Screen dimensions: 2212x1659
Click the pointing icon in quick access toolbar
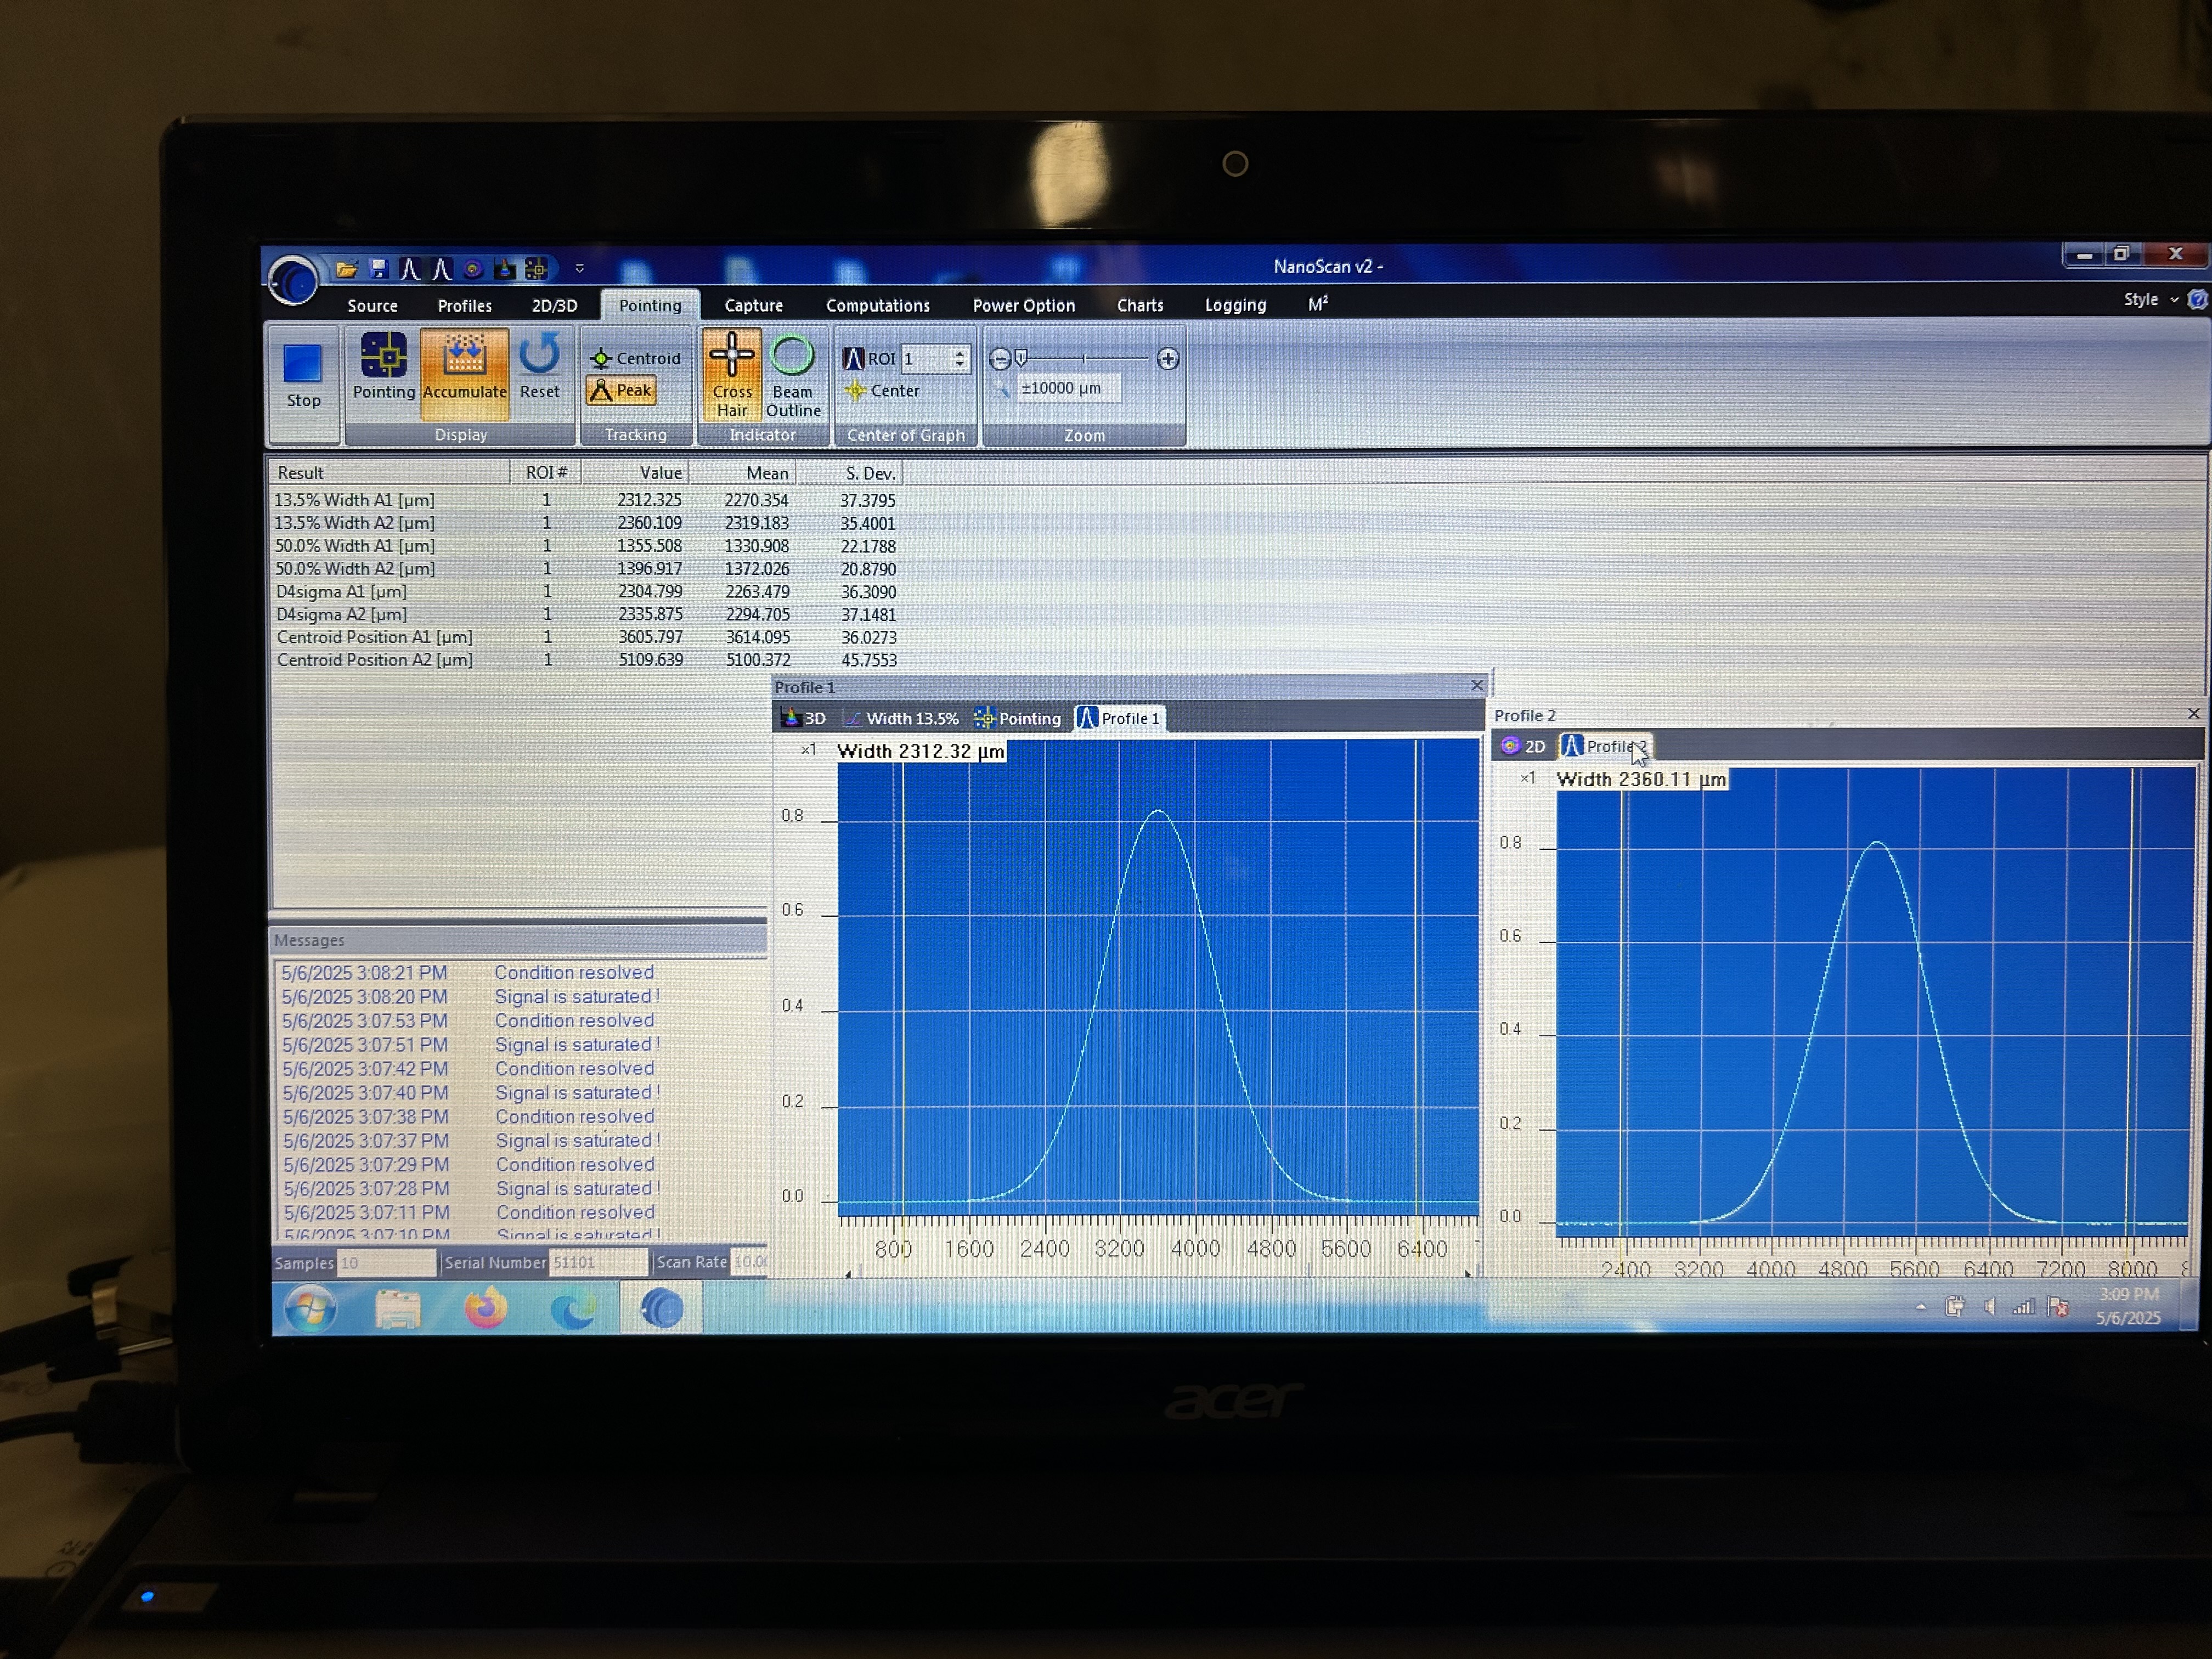(x=536, y=268)
